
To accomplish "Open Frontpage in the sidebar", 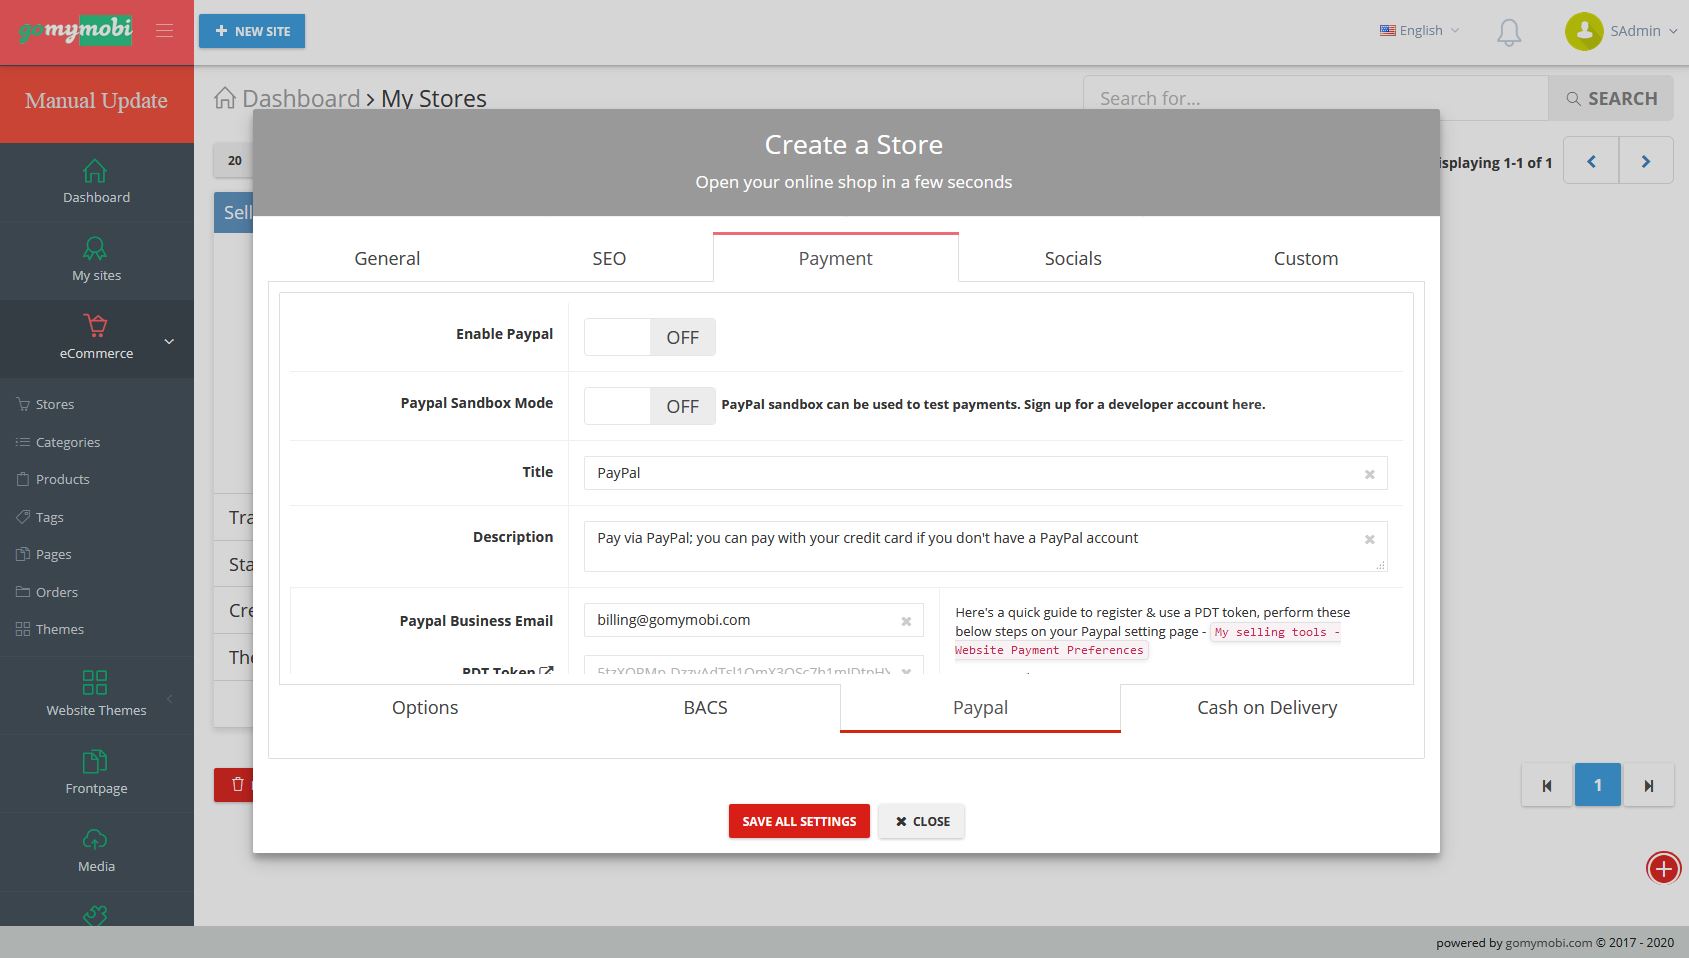I will (96, 773).
